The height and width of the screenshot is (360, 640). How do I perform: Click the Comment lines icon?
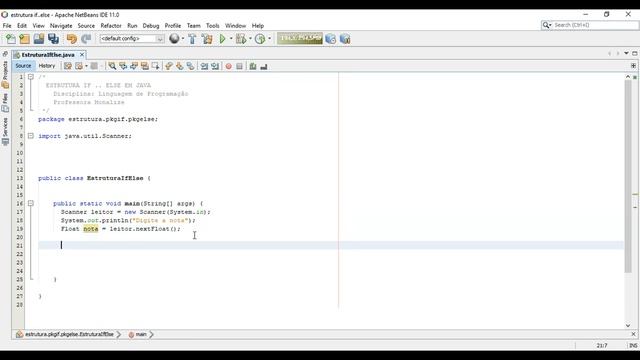253,66
